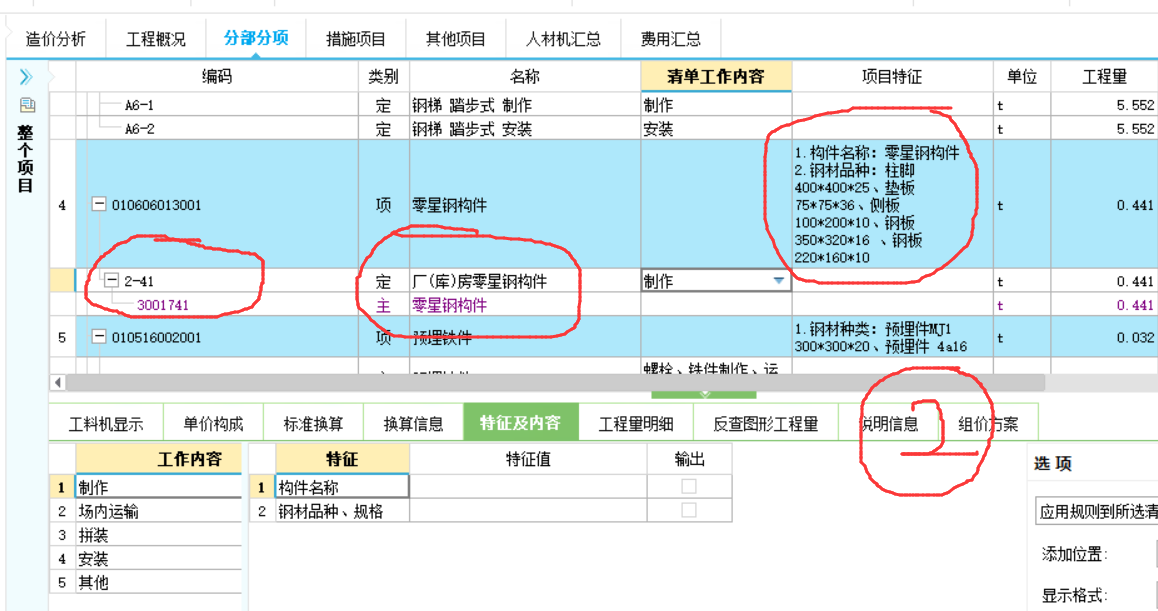Select 场内运输 in work content list
The width and height of the screenshot is (1158, 611).
click(x=159, y=511)
